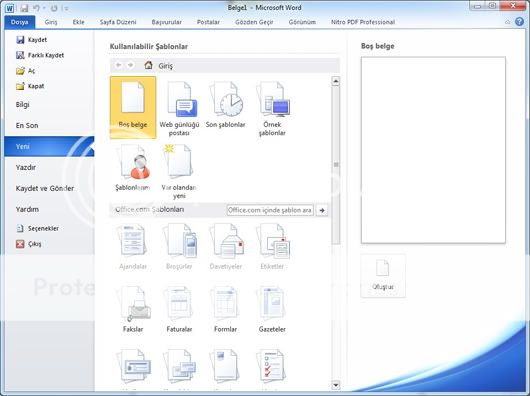The image size is (530, 396).
Task: Select Var olandan yeni
Action: point(179,171)
